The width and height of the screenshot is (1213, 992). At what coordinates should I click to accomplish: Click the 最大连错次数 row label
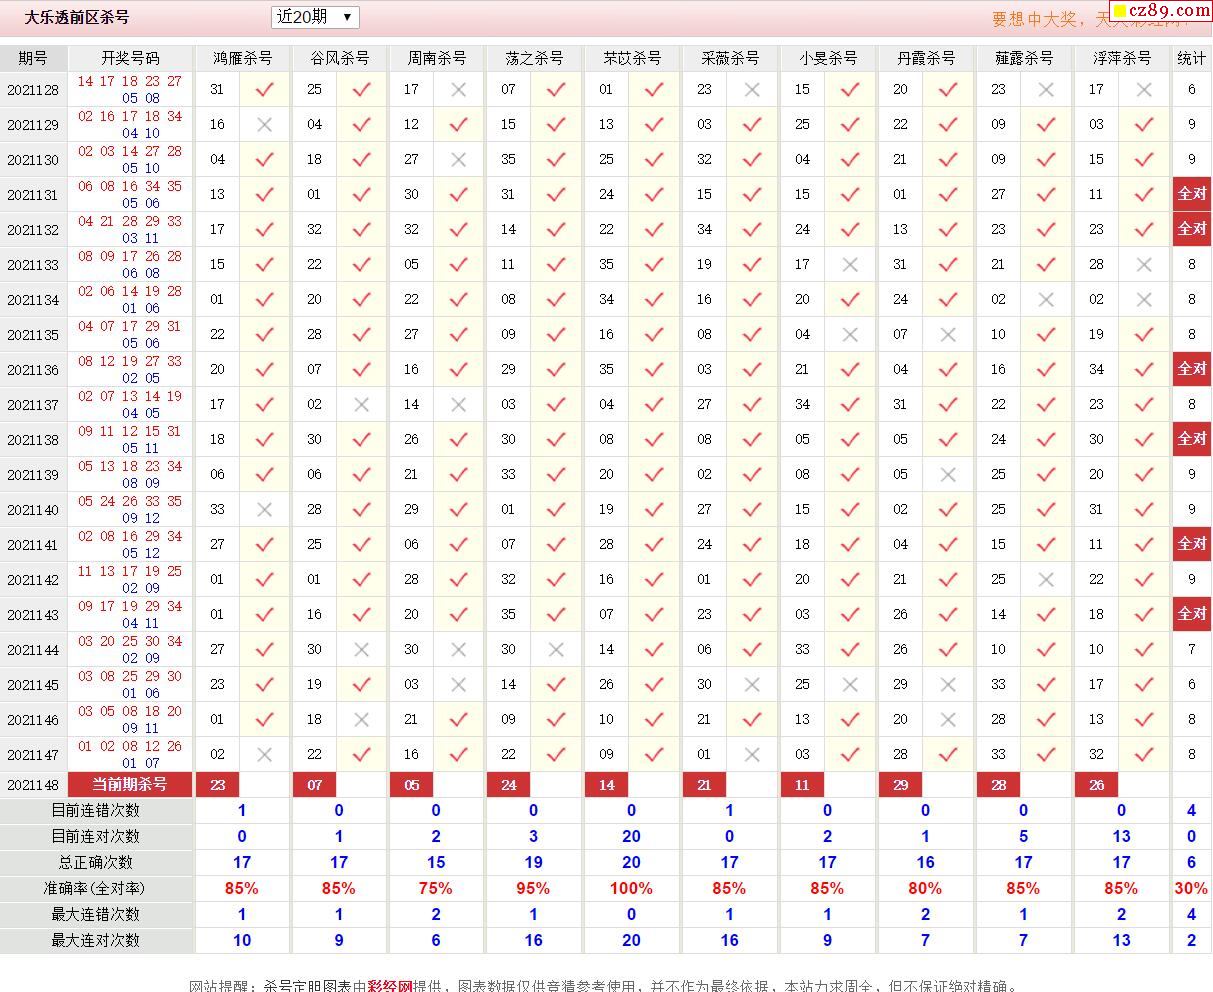pyautogui.click(x=96, y=914)
